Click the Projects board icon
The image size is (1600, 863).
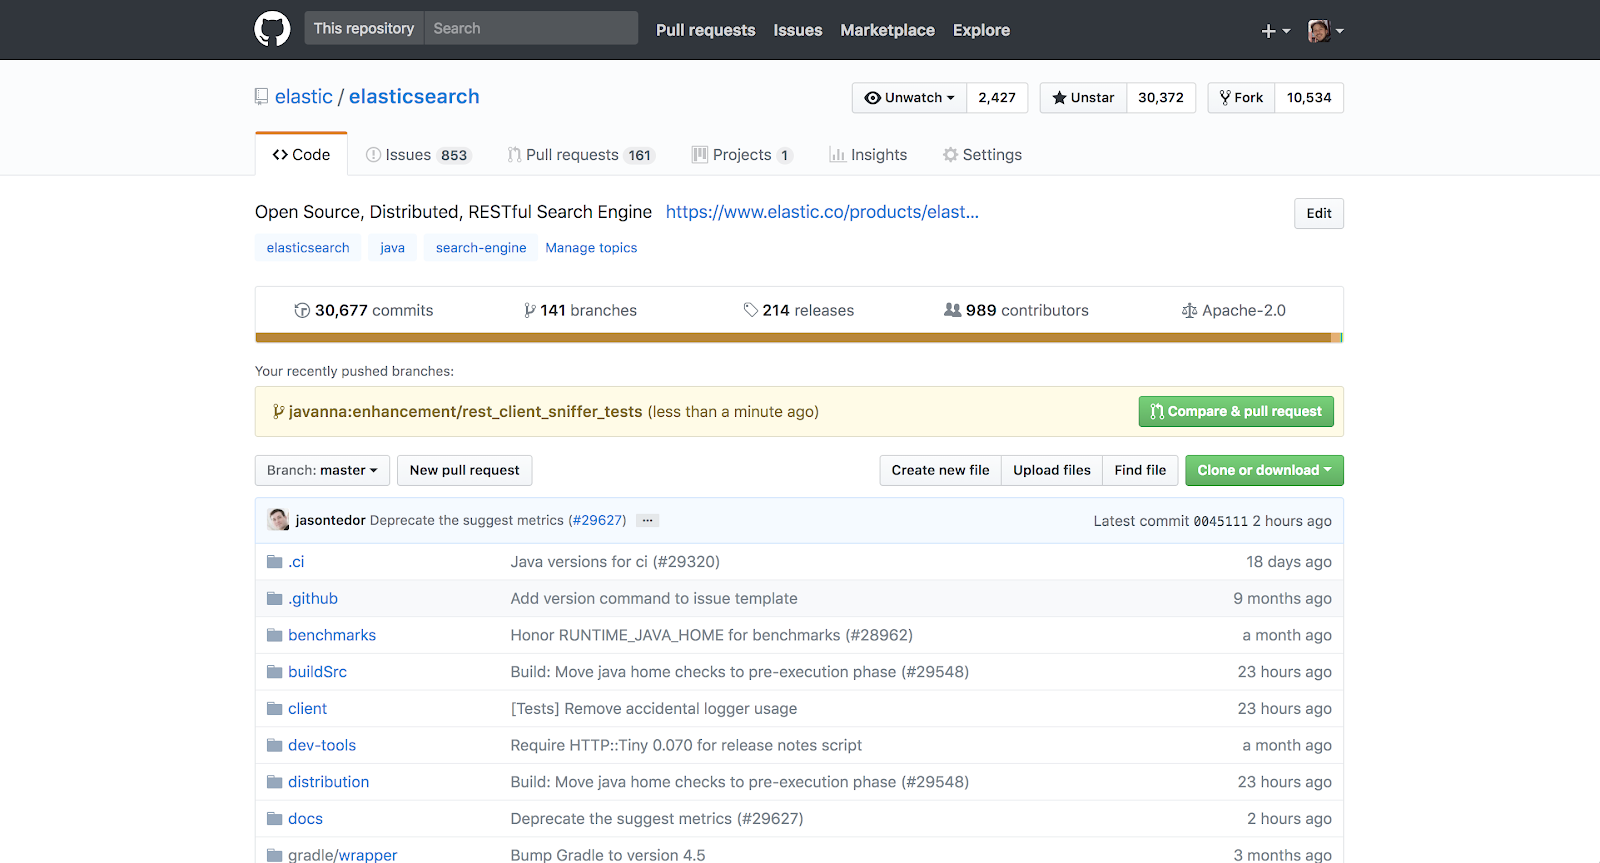click(700, 155)
